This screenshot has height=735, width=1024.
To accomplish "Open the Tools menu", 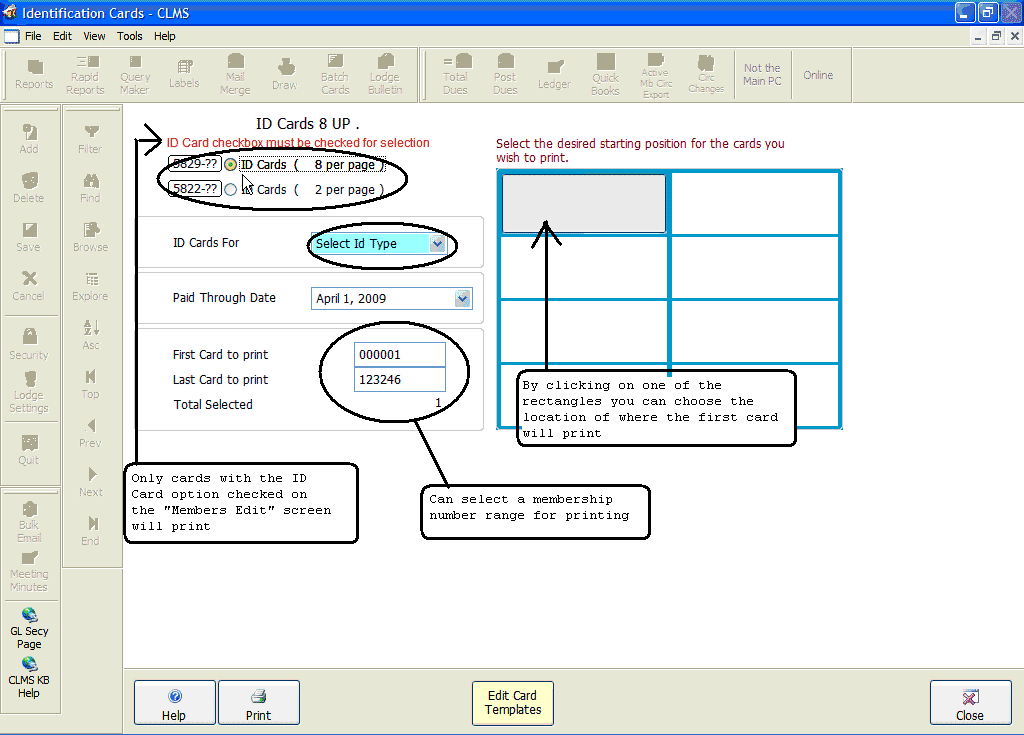I will pyautogui.click(x=130, y=36).
